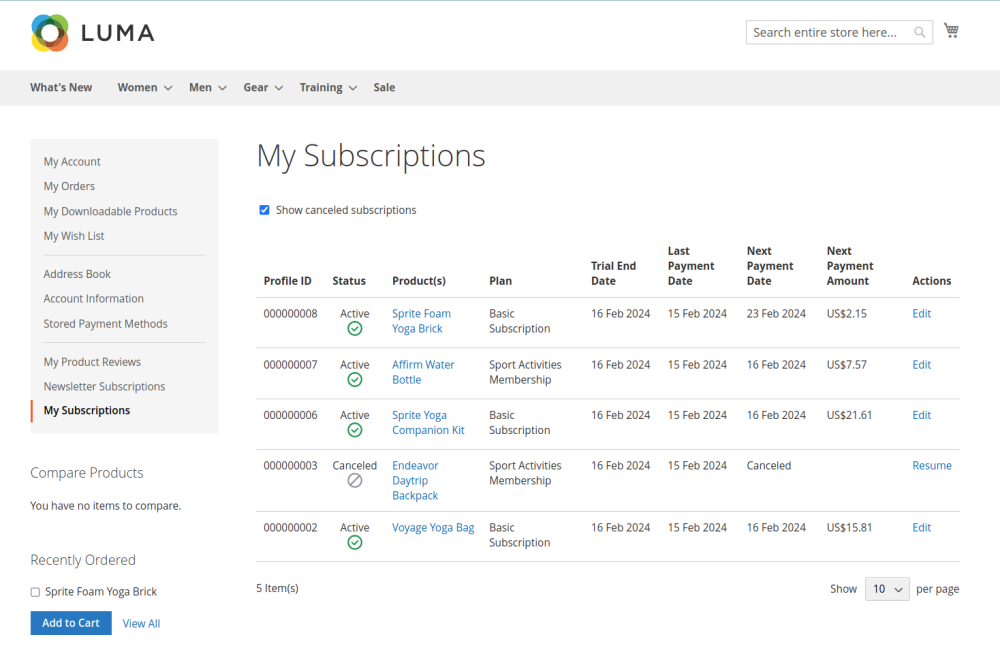
Task: Go to My Orders in sidebar
Action: 69,186
